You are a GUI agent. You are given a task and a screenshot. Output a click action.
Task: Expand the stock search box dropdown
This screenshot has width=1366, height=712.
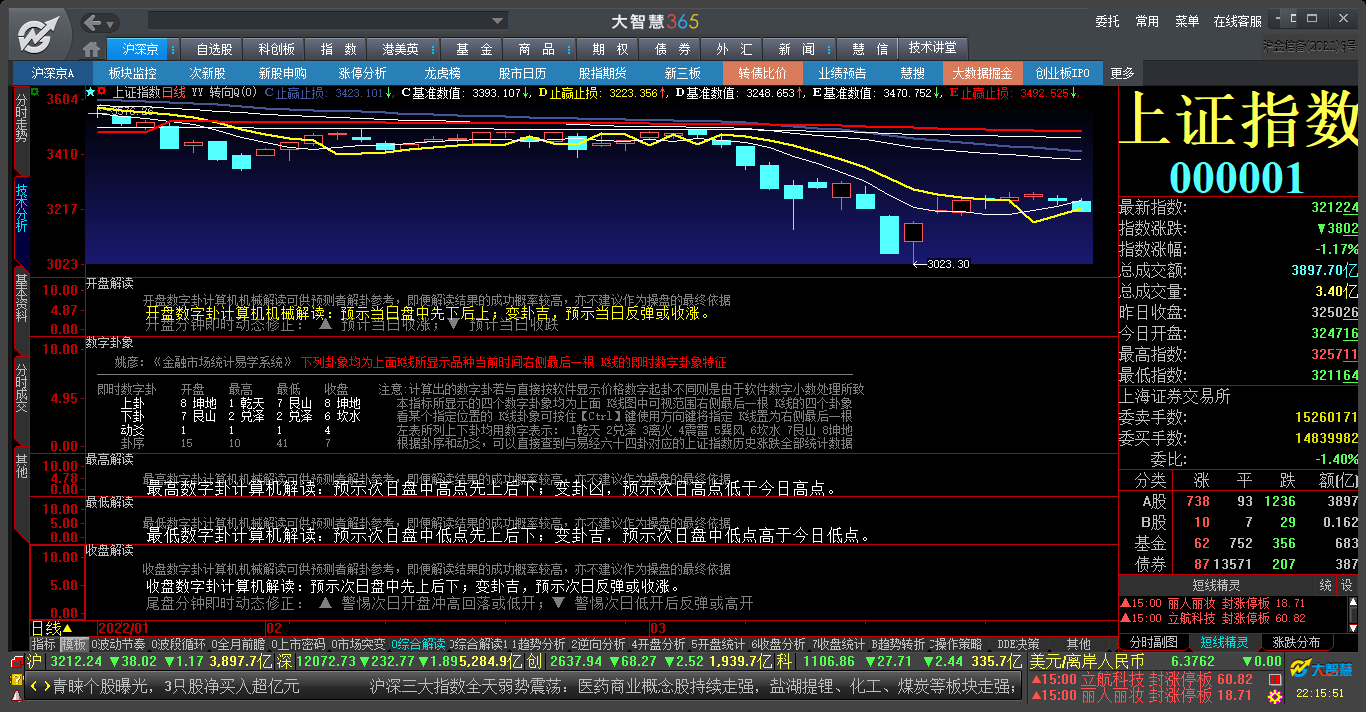click(x=499, y=21)
